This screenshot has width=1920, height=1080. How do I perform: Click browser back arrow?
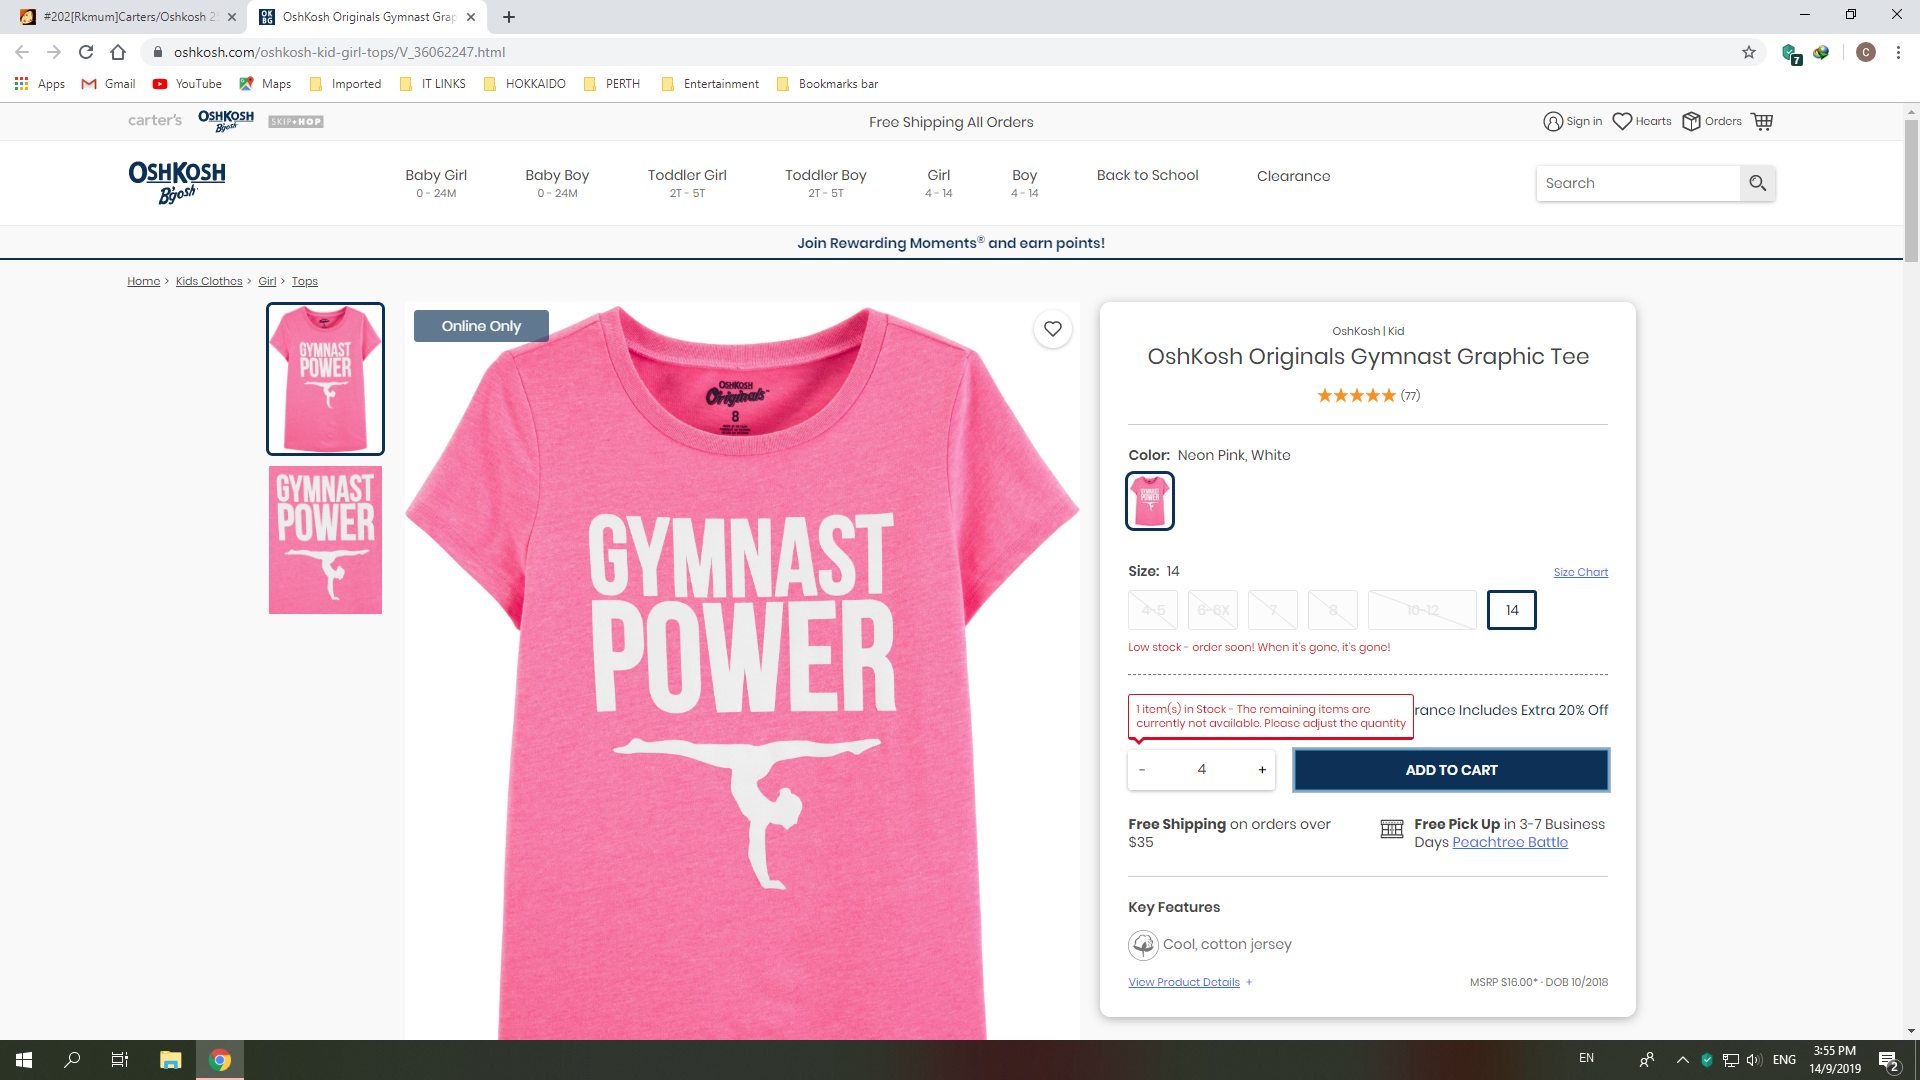coord(22,52)
